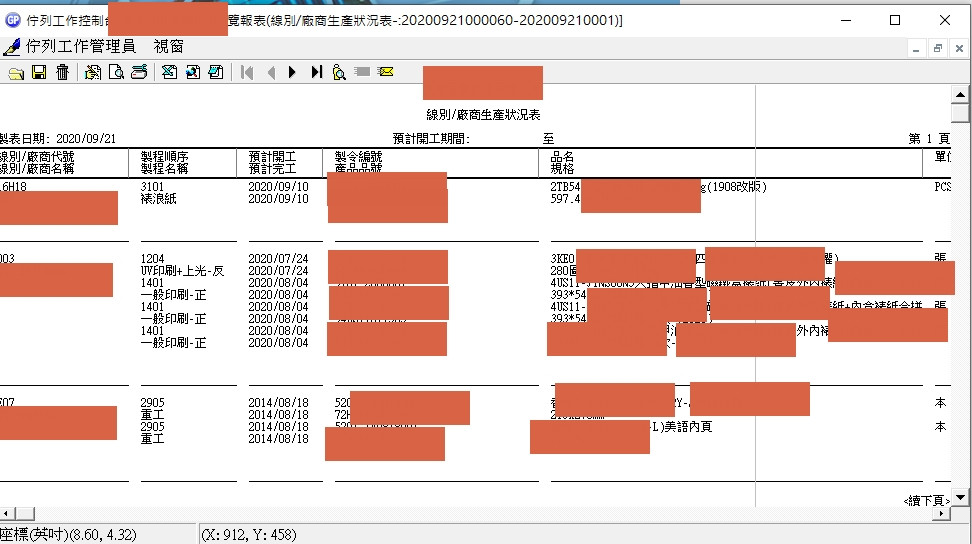Click the text (1908改版) in product name
Viewport: 972px width, 544px height.
(x=736, y=186)
